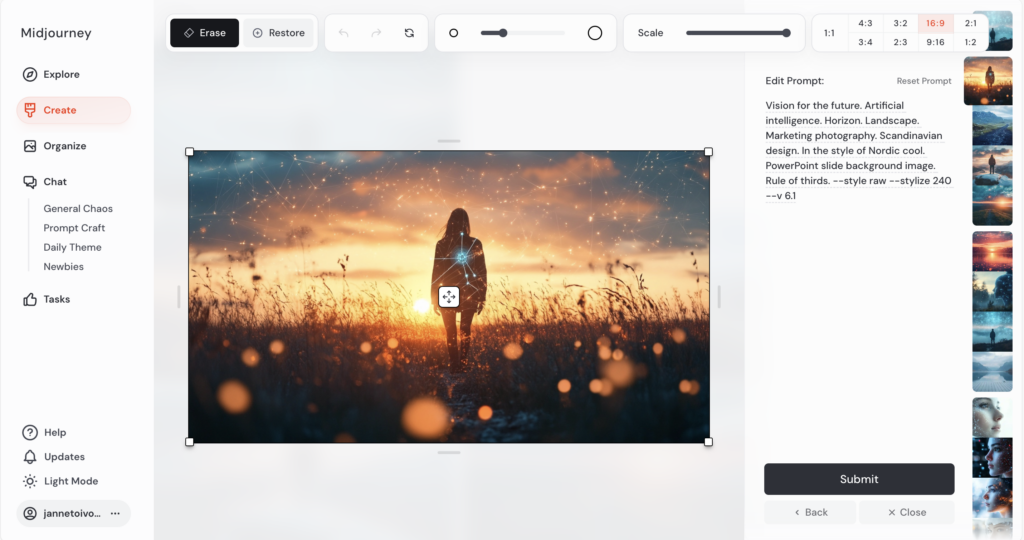This screenshot has height=540, width=1024.
Task: Open account menu ellipsis next to username
Action: [x=115, y=513]
